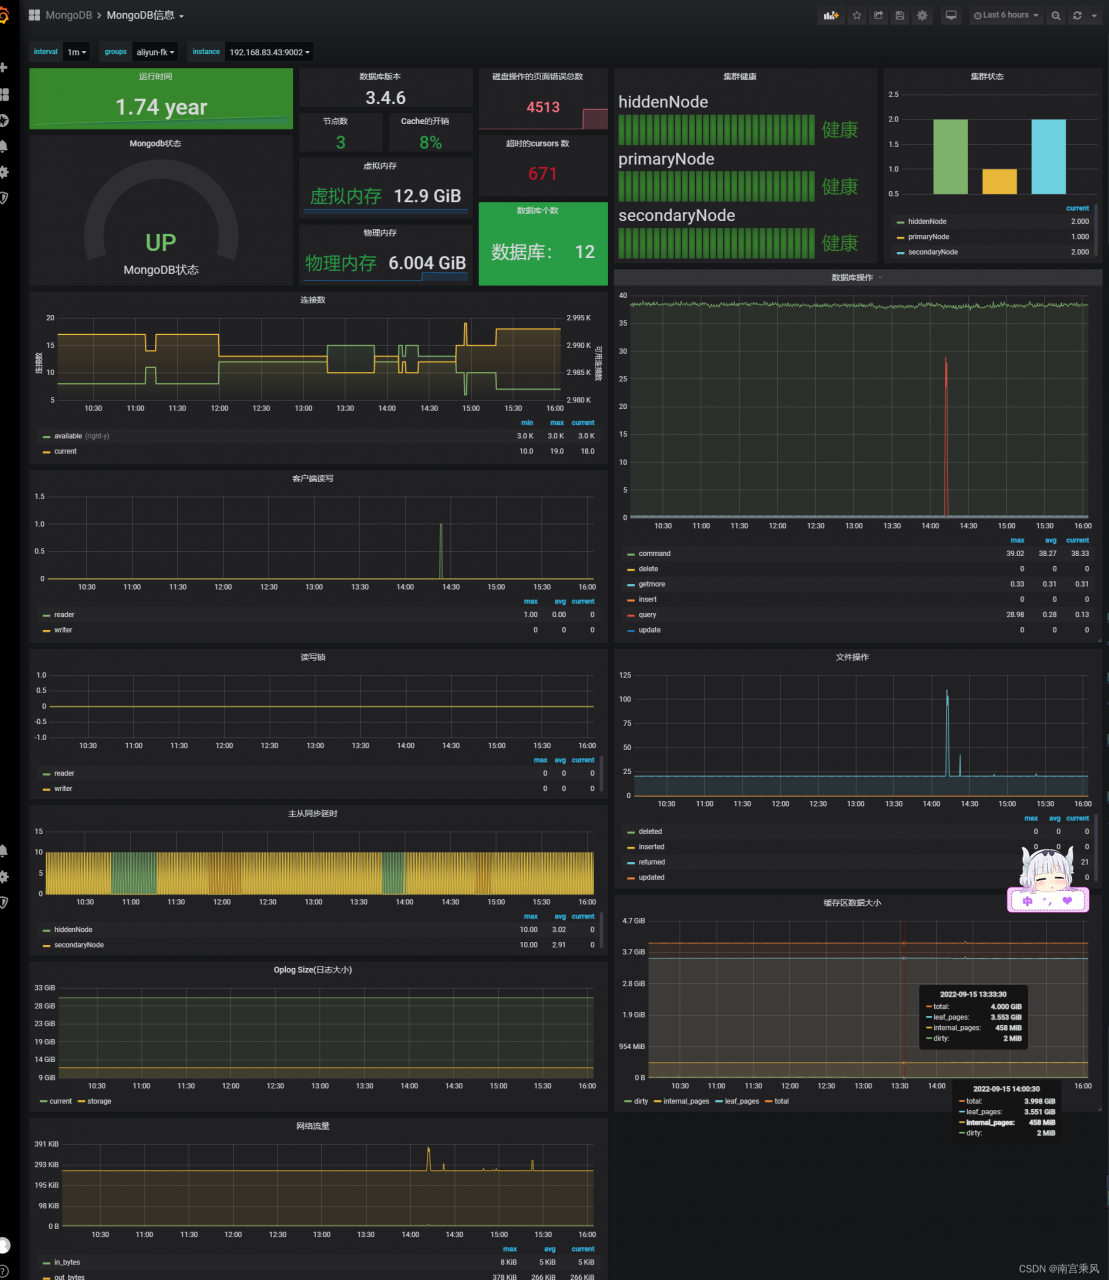Toggle the update series in legend

[x=649, y=630]
